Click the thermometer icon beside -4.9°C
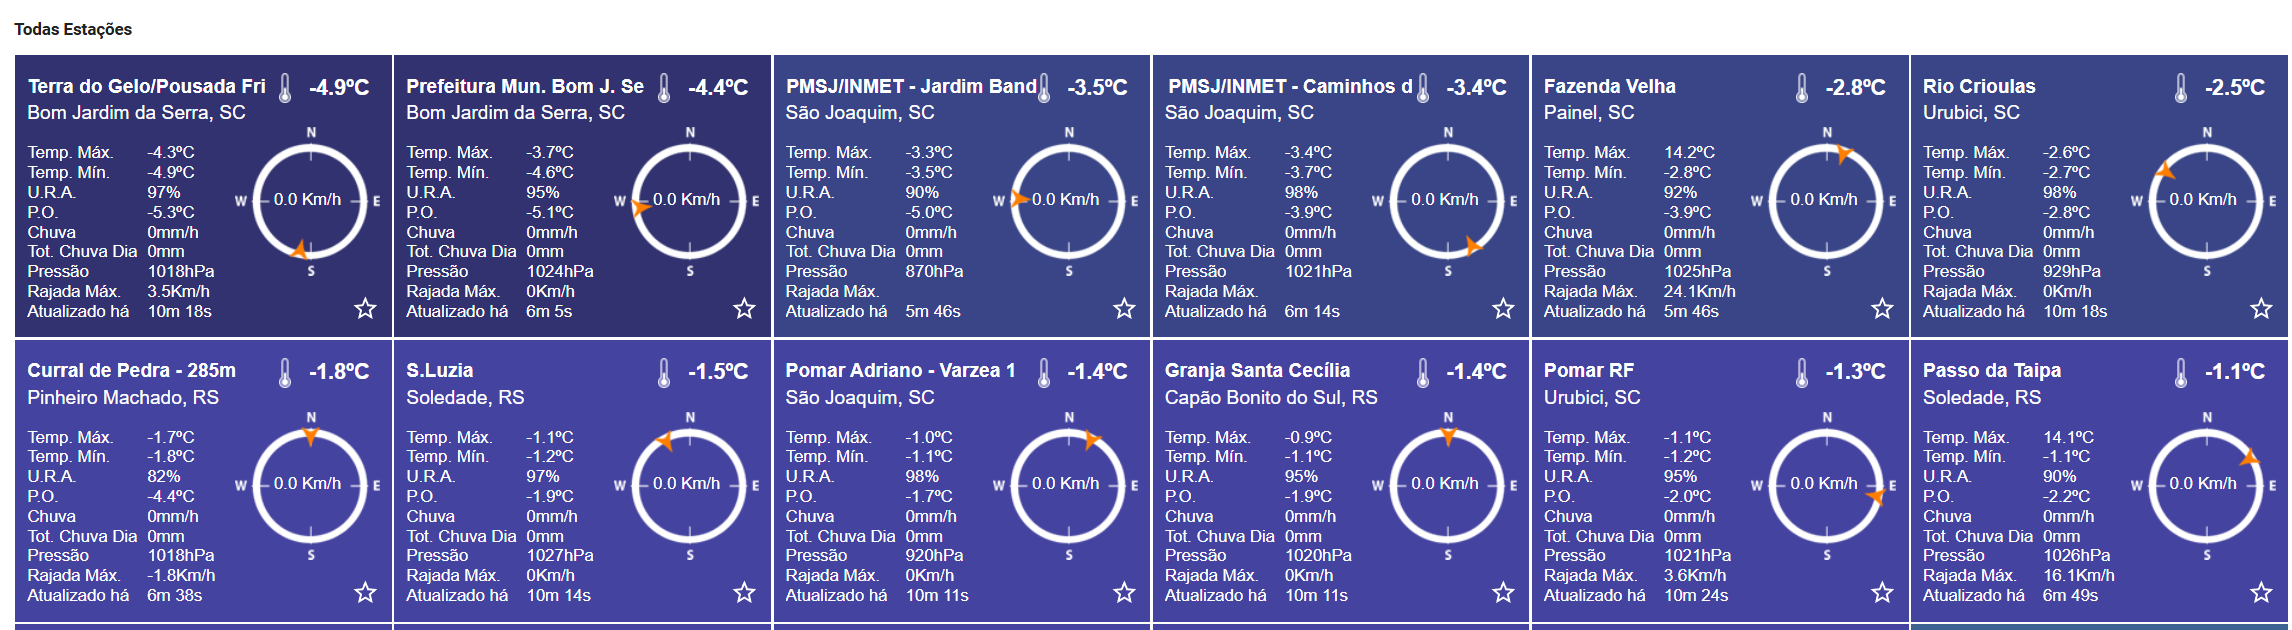The width and height of the screenshot is (2292, 630). [285, 88]
